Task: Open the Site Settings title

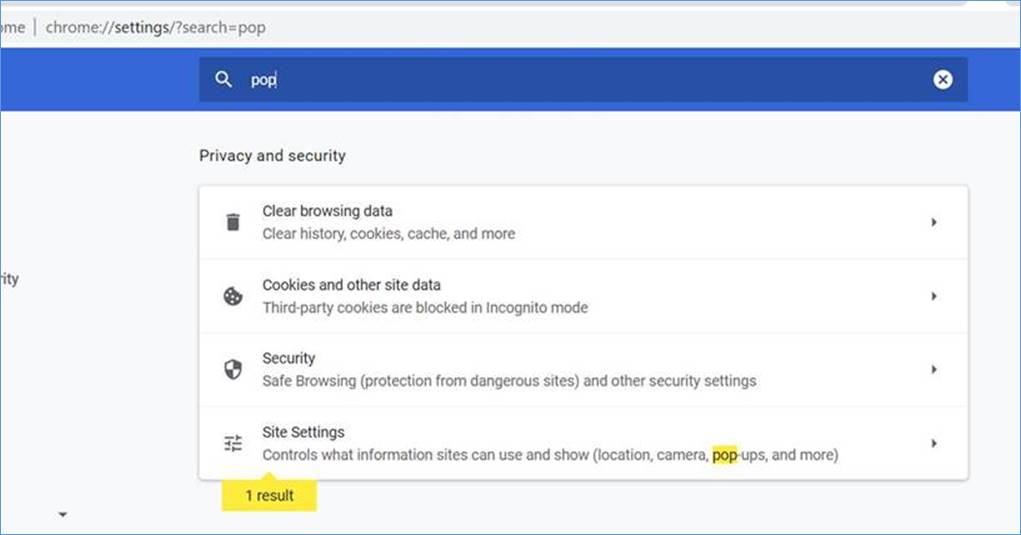Action: coord(303,432)
